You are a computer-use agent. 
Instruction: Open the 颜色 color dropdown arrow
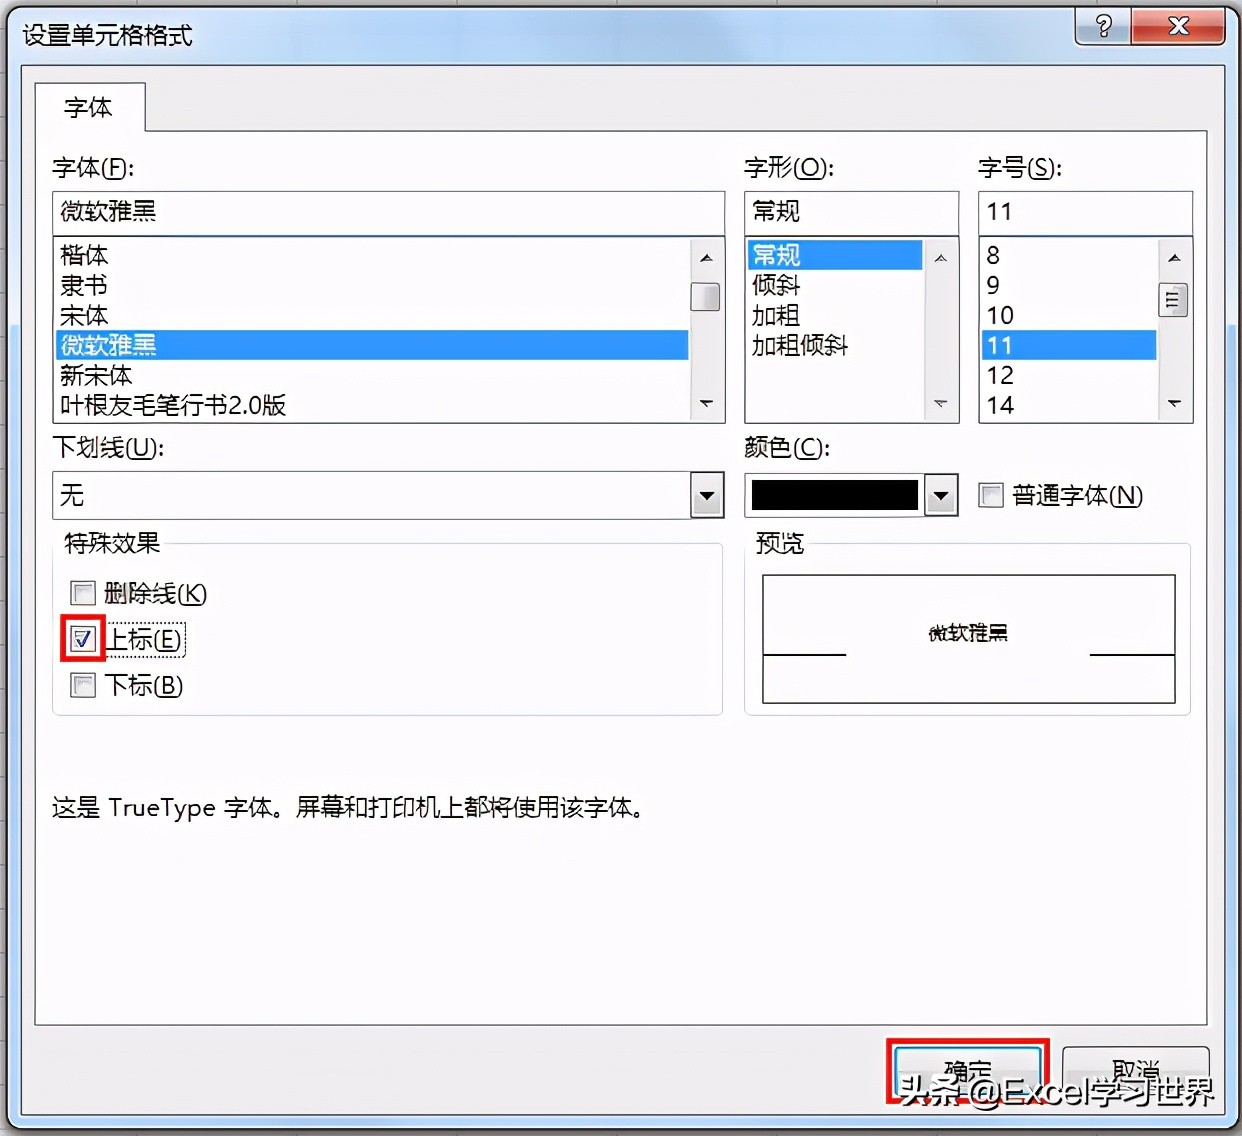(x=941, y=495)
